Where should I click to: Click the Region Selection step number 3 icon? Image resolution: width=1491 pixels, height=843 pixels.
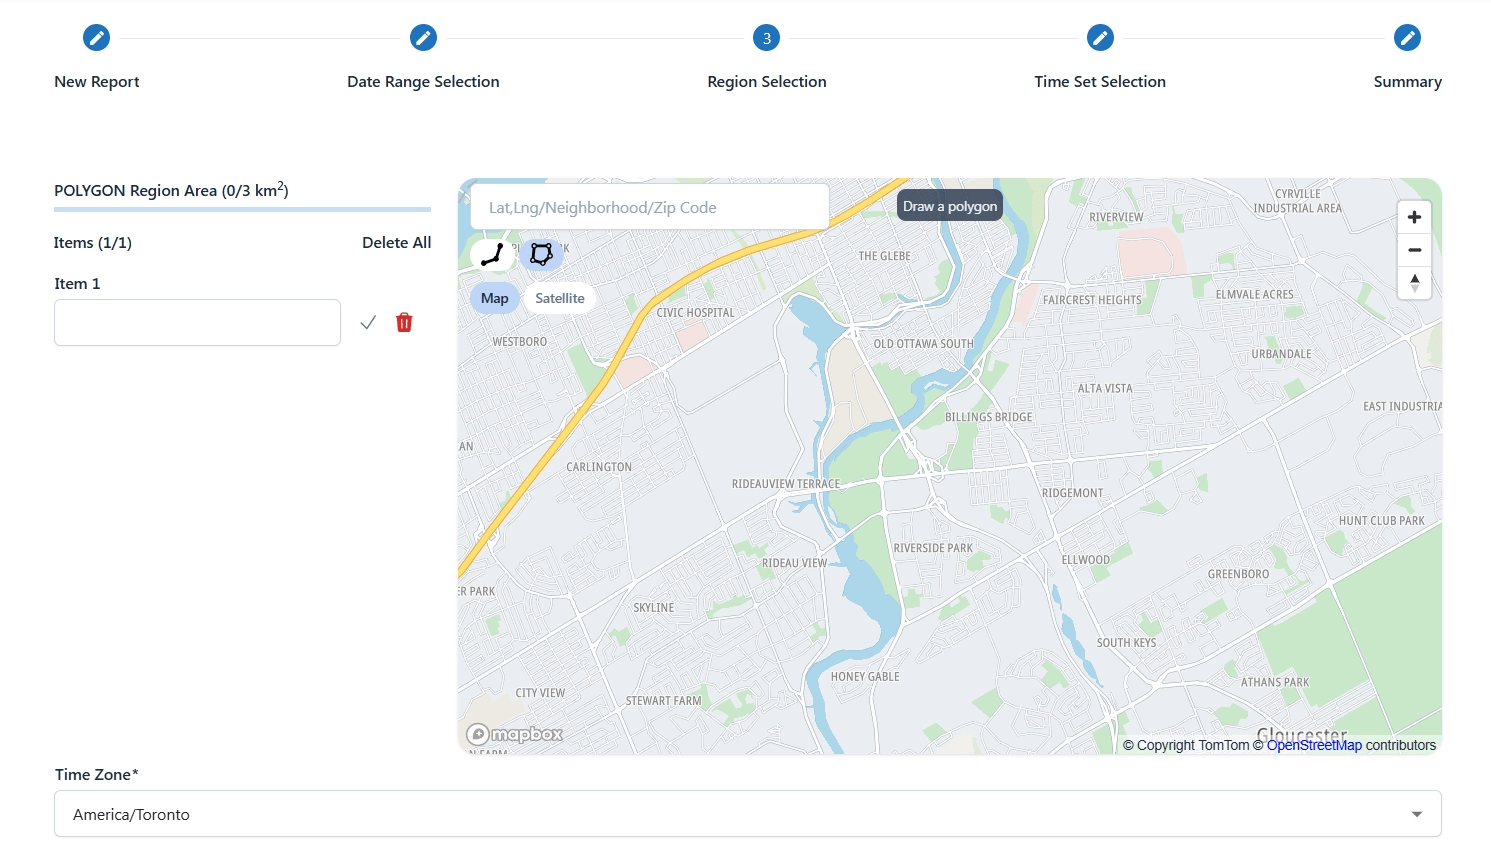(767, 38)
